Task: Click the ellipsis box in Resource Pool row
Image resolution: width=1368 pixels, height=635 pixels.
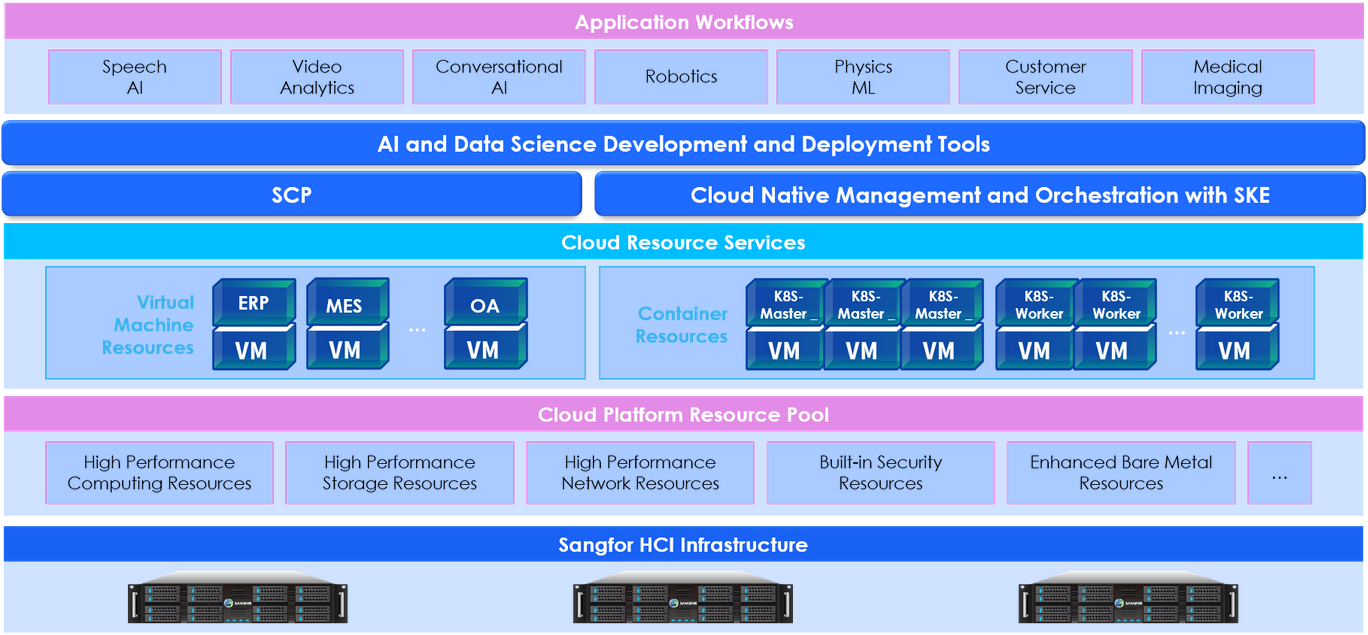Action: (x=1280, y=473)
